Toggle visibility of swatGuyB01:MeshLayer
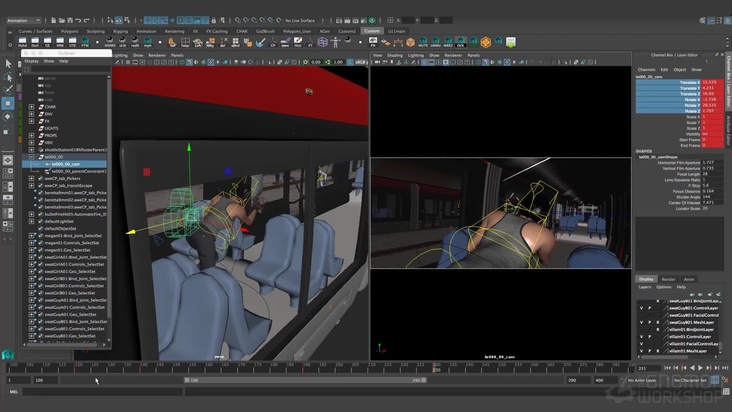The image size is (732, 412). [642, 322]
